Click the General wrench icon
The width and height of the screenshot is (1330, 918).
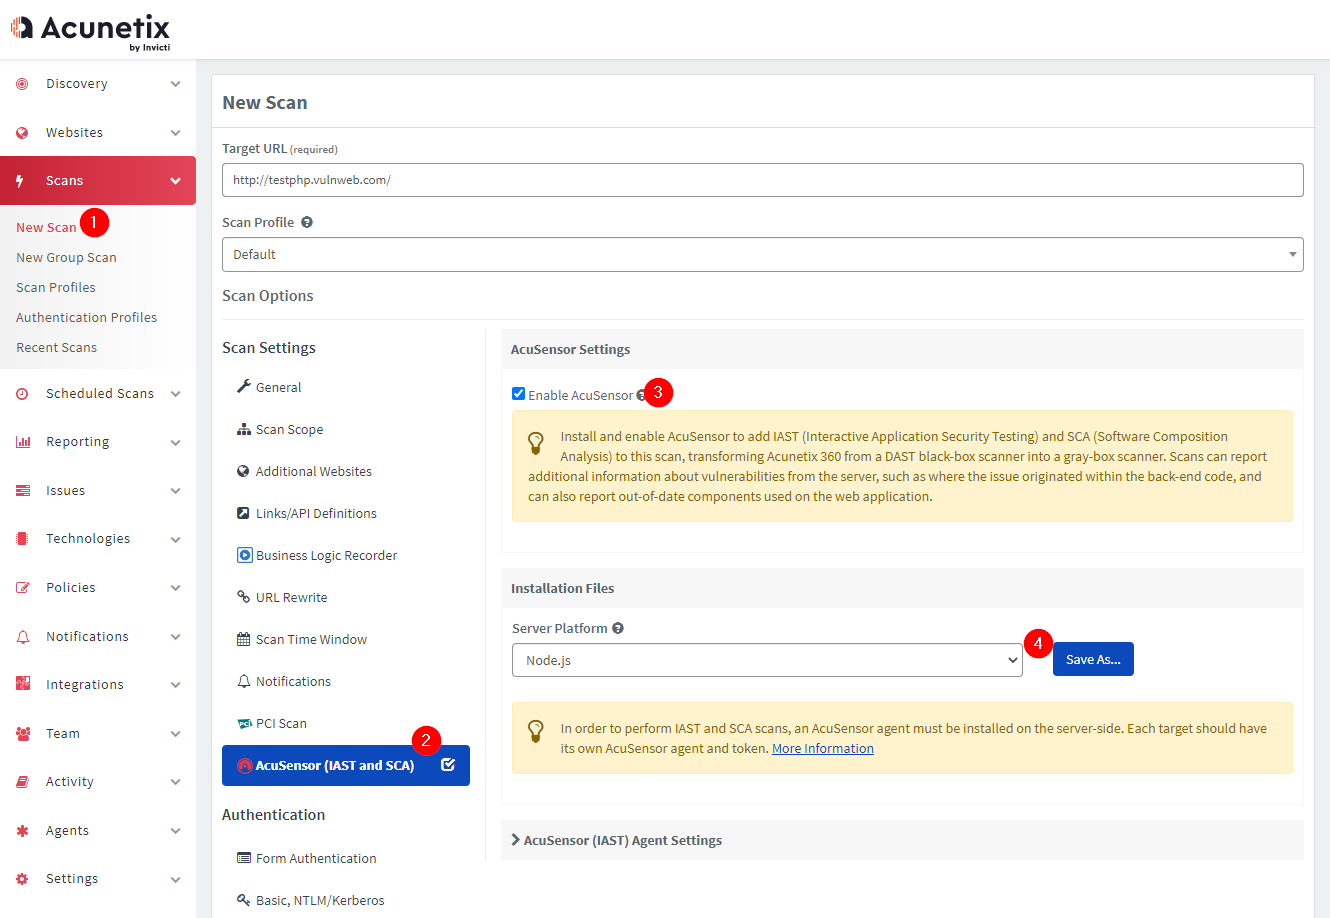point(243,386)
